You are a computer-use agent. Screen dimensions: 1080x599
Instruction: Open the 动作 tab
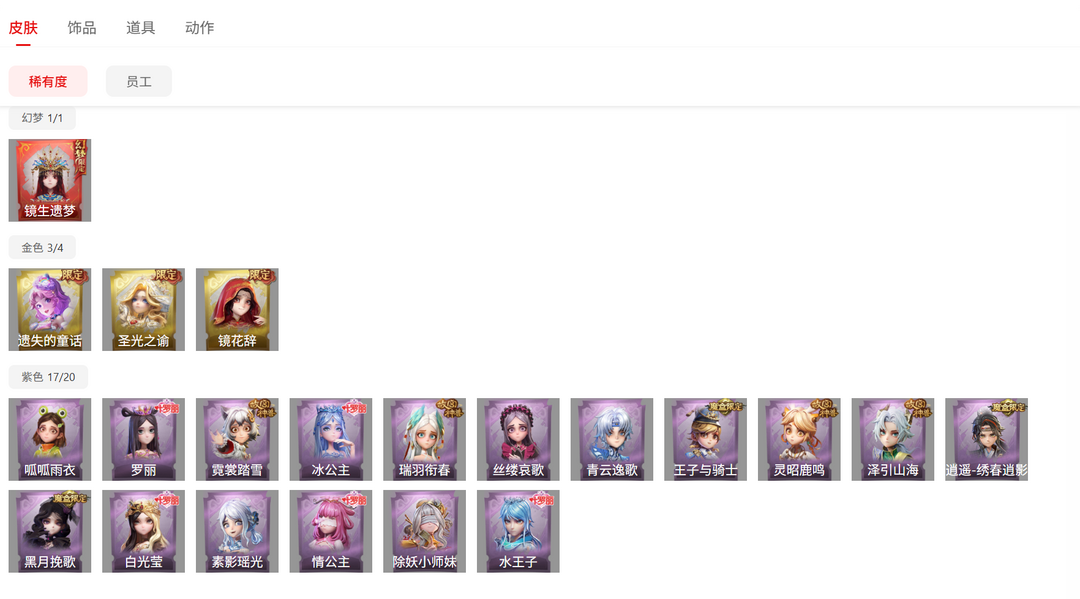(200, 28)
